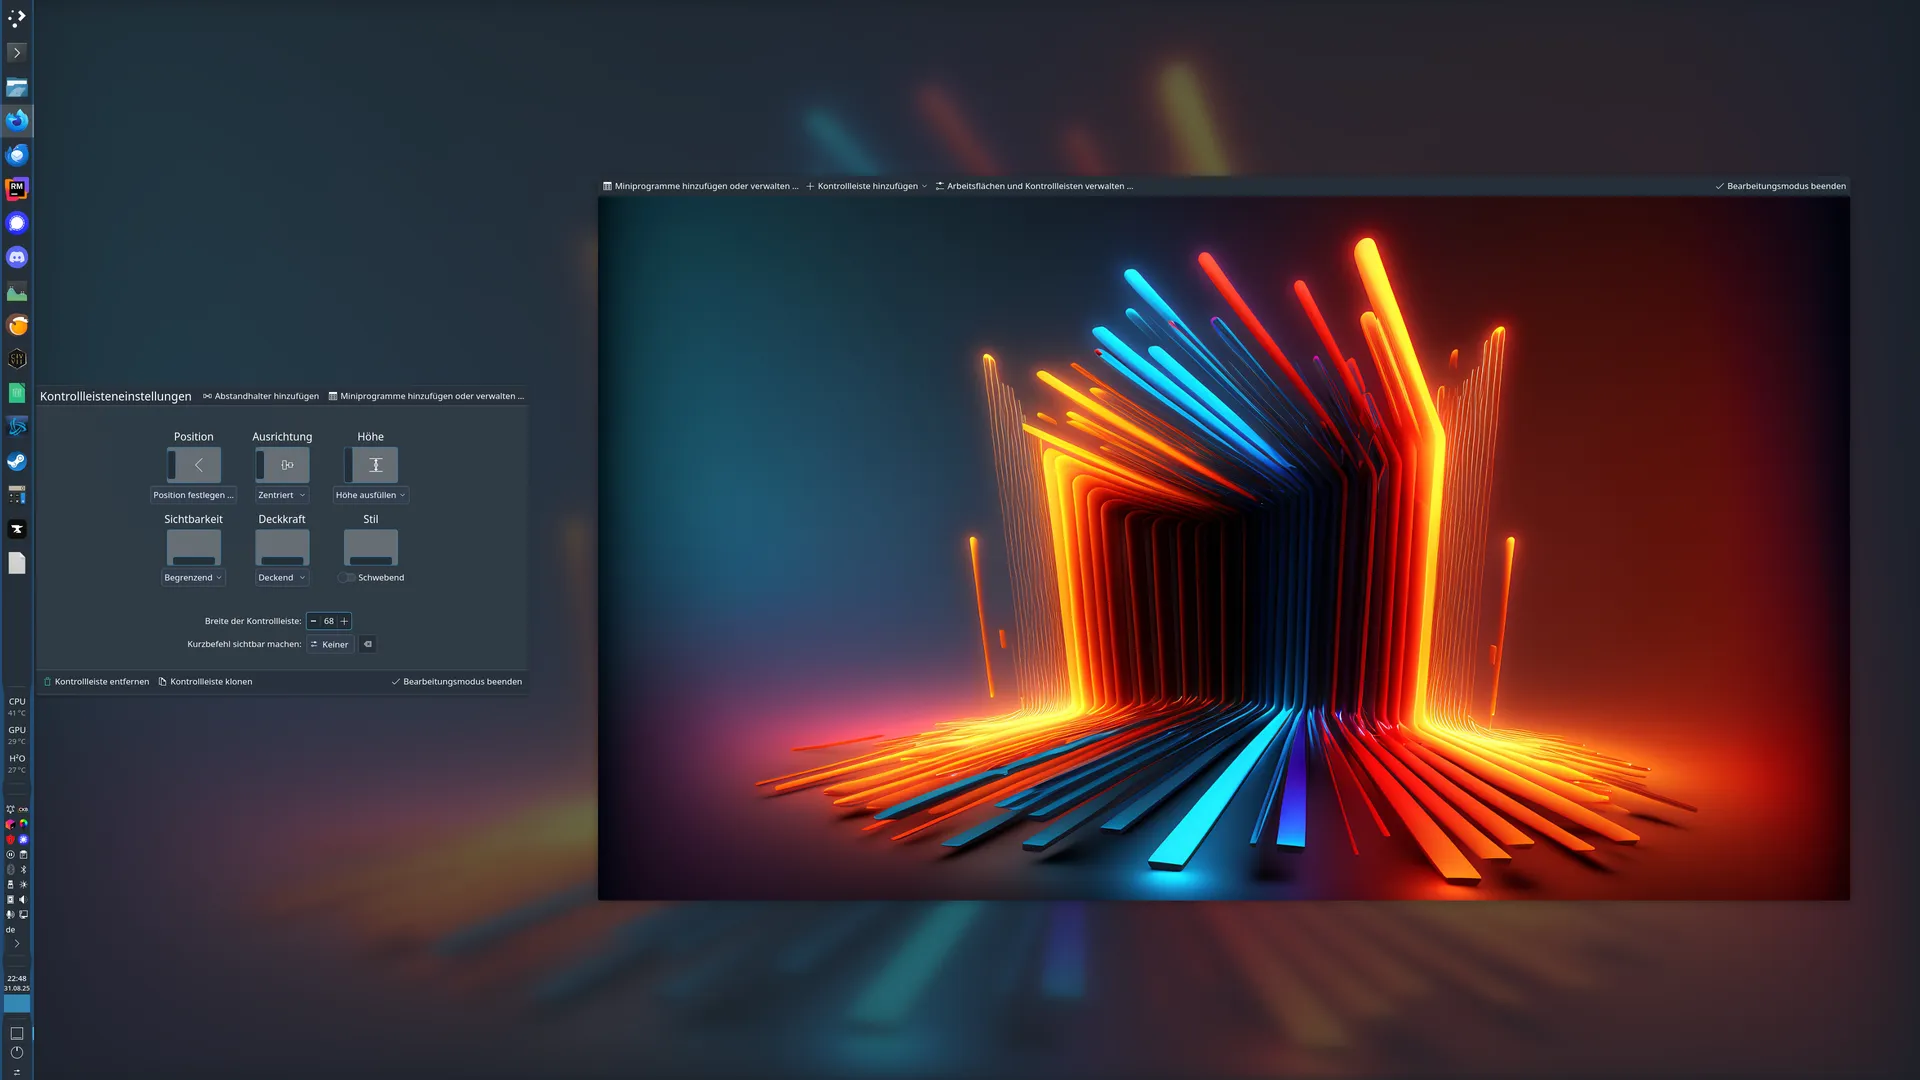Expand the Zentriert alignment dropdown
Screen dimensions: 1920x1080
[281, 495]
